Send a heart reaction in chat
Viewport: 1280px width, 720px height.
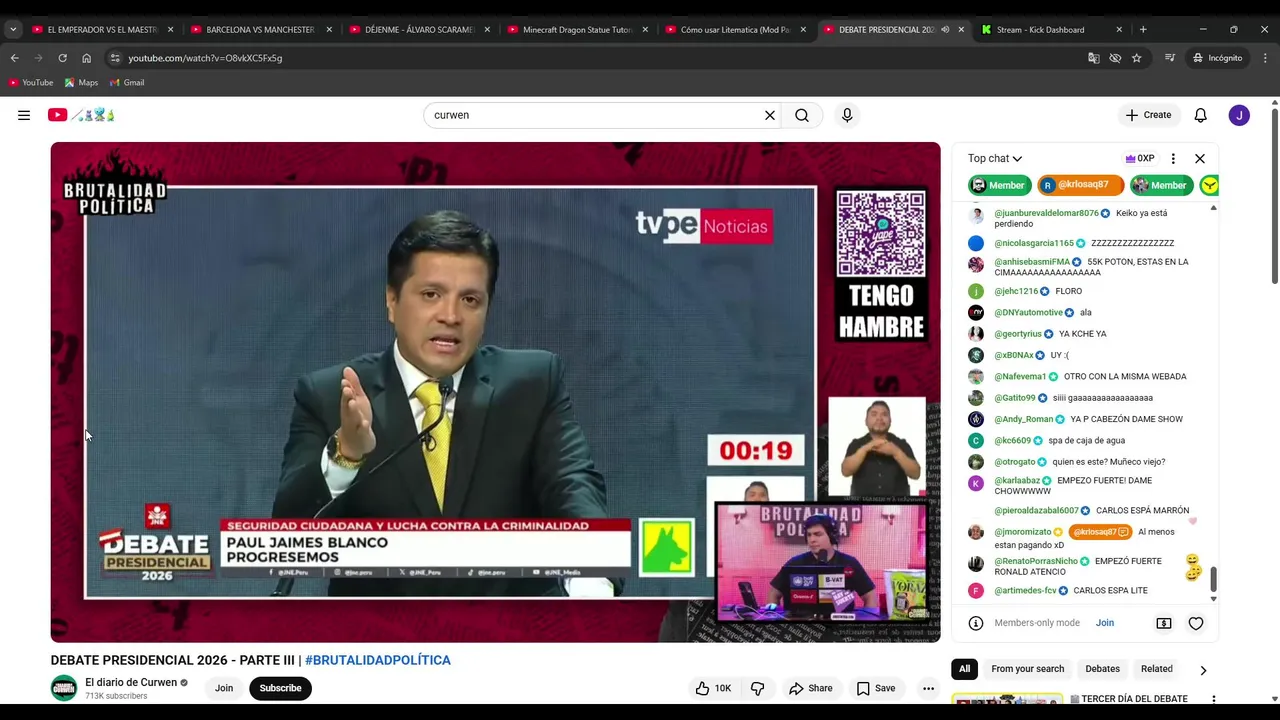tap(1196, 623)
